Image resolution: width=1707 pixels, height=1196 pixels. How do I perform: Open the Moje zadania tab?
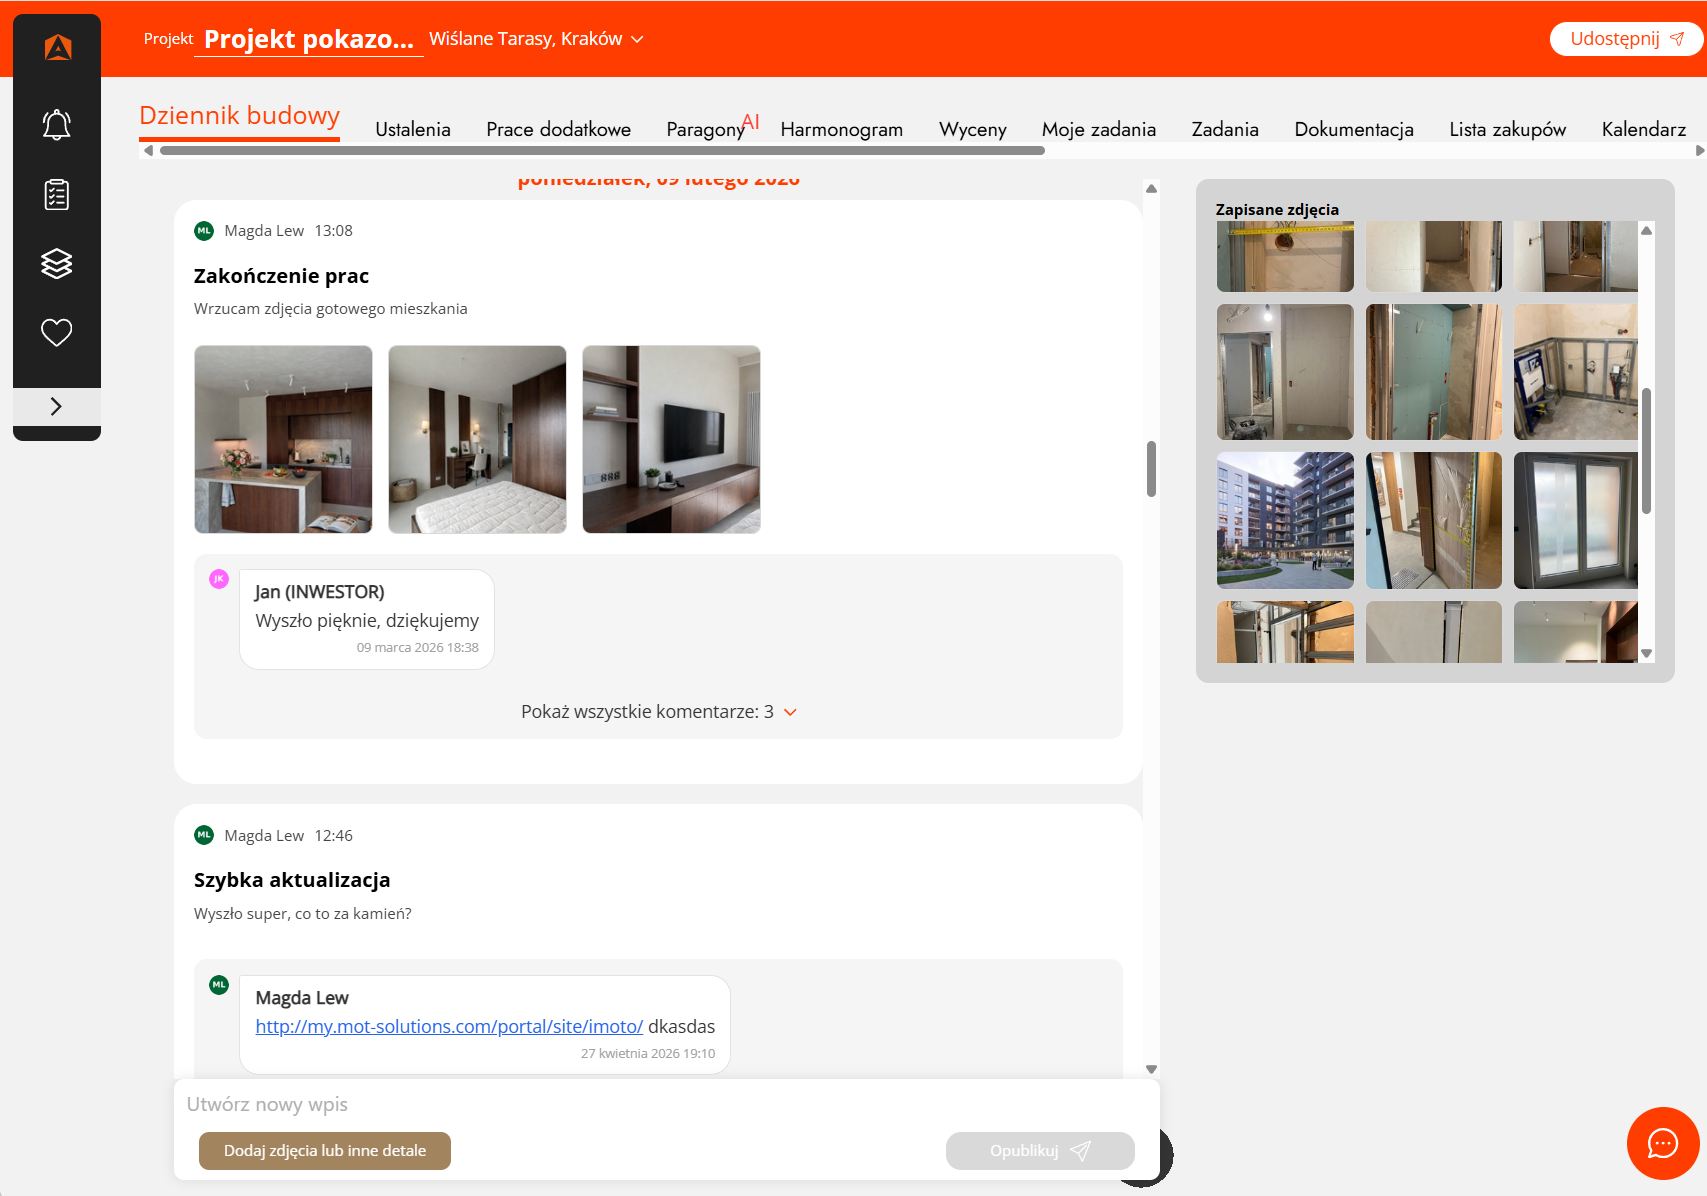(1099, 129)
